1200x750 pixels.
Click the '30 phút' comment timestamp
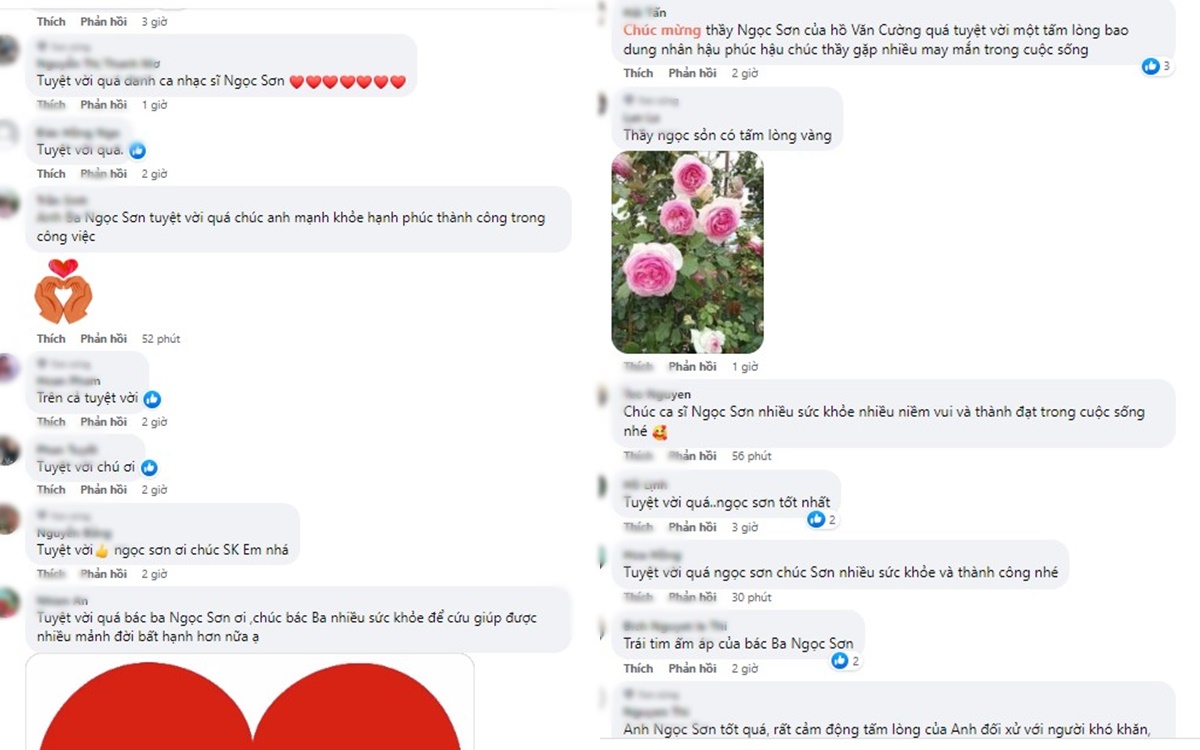[751, 597]
